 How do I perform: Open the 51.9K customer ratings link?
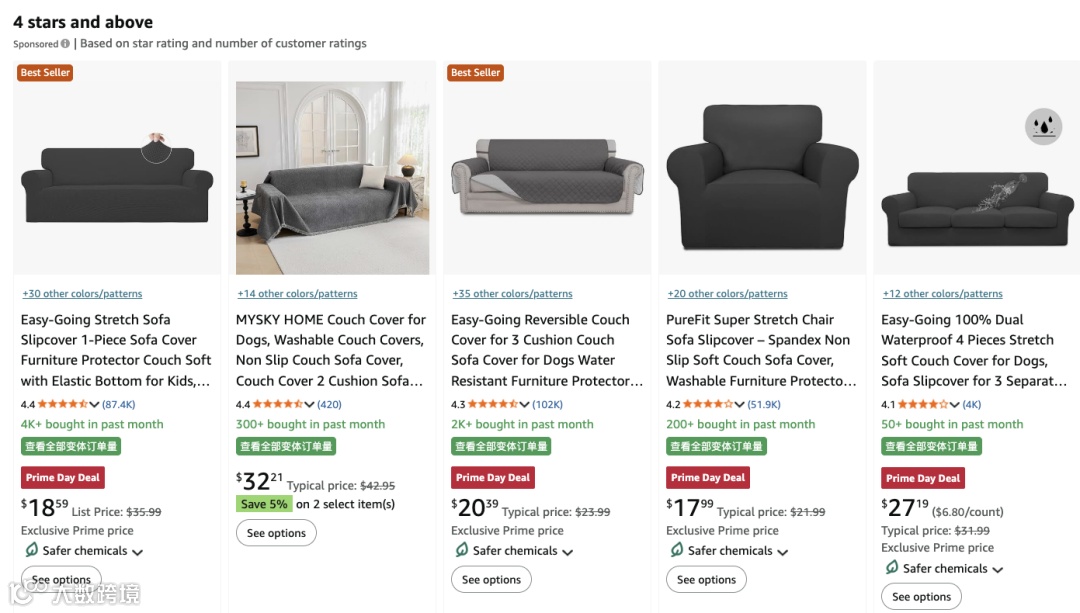(x=764, y=404)
